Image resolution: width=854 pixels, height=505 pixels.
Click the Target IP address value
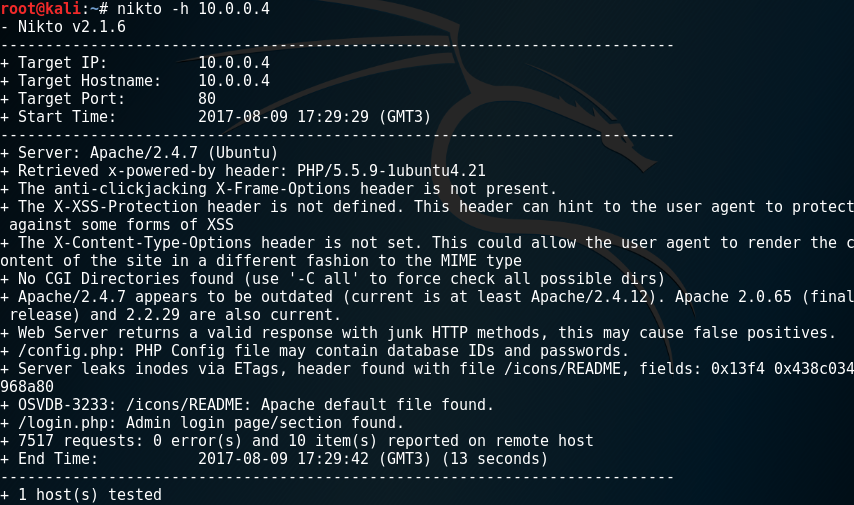(x=233, y=63)
